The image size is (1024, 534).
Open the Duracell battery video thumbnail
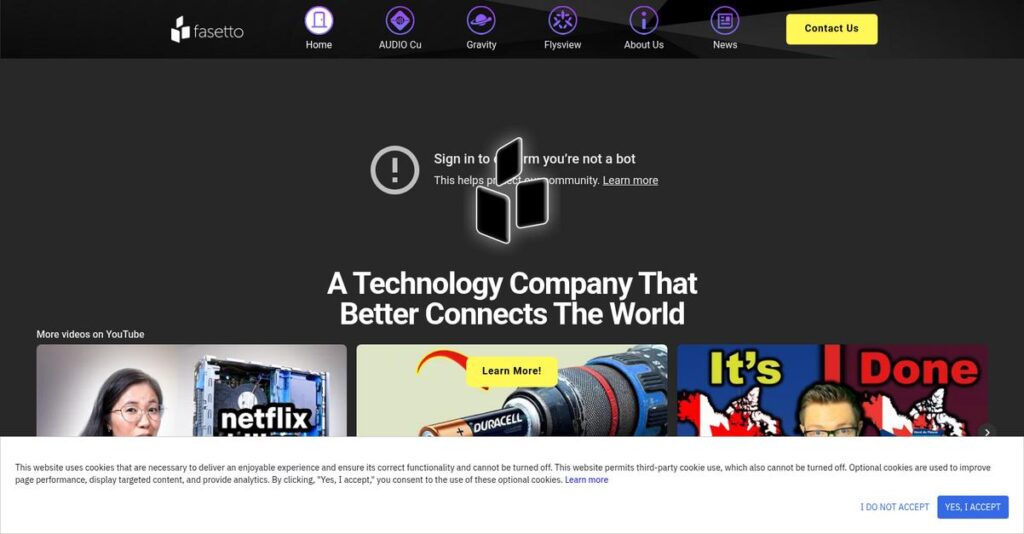[x=511, y=390]
